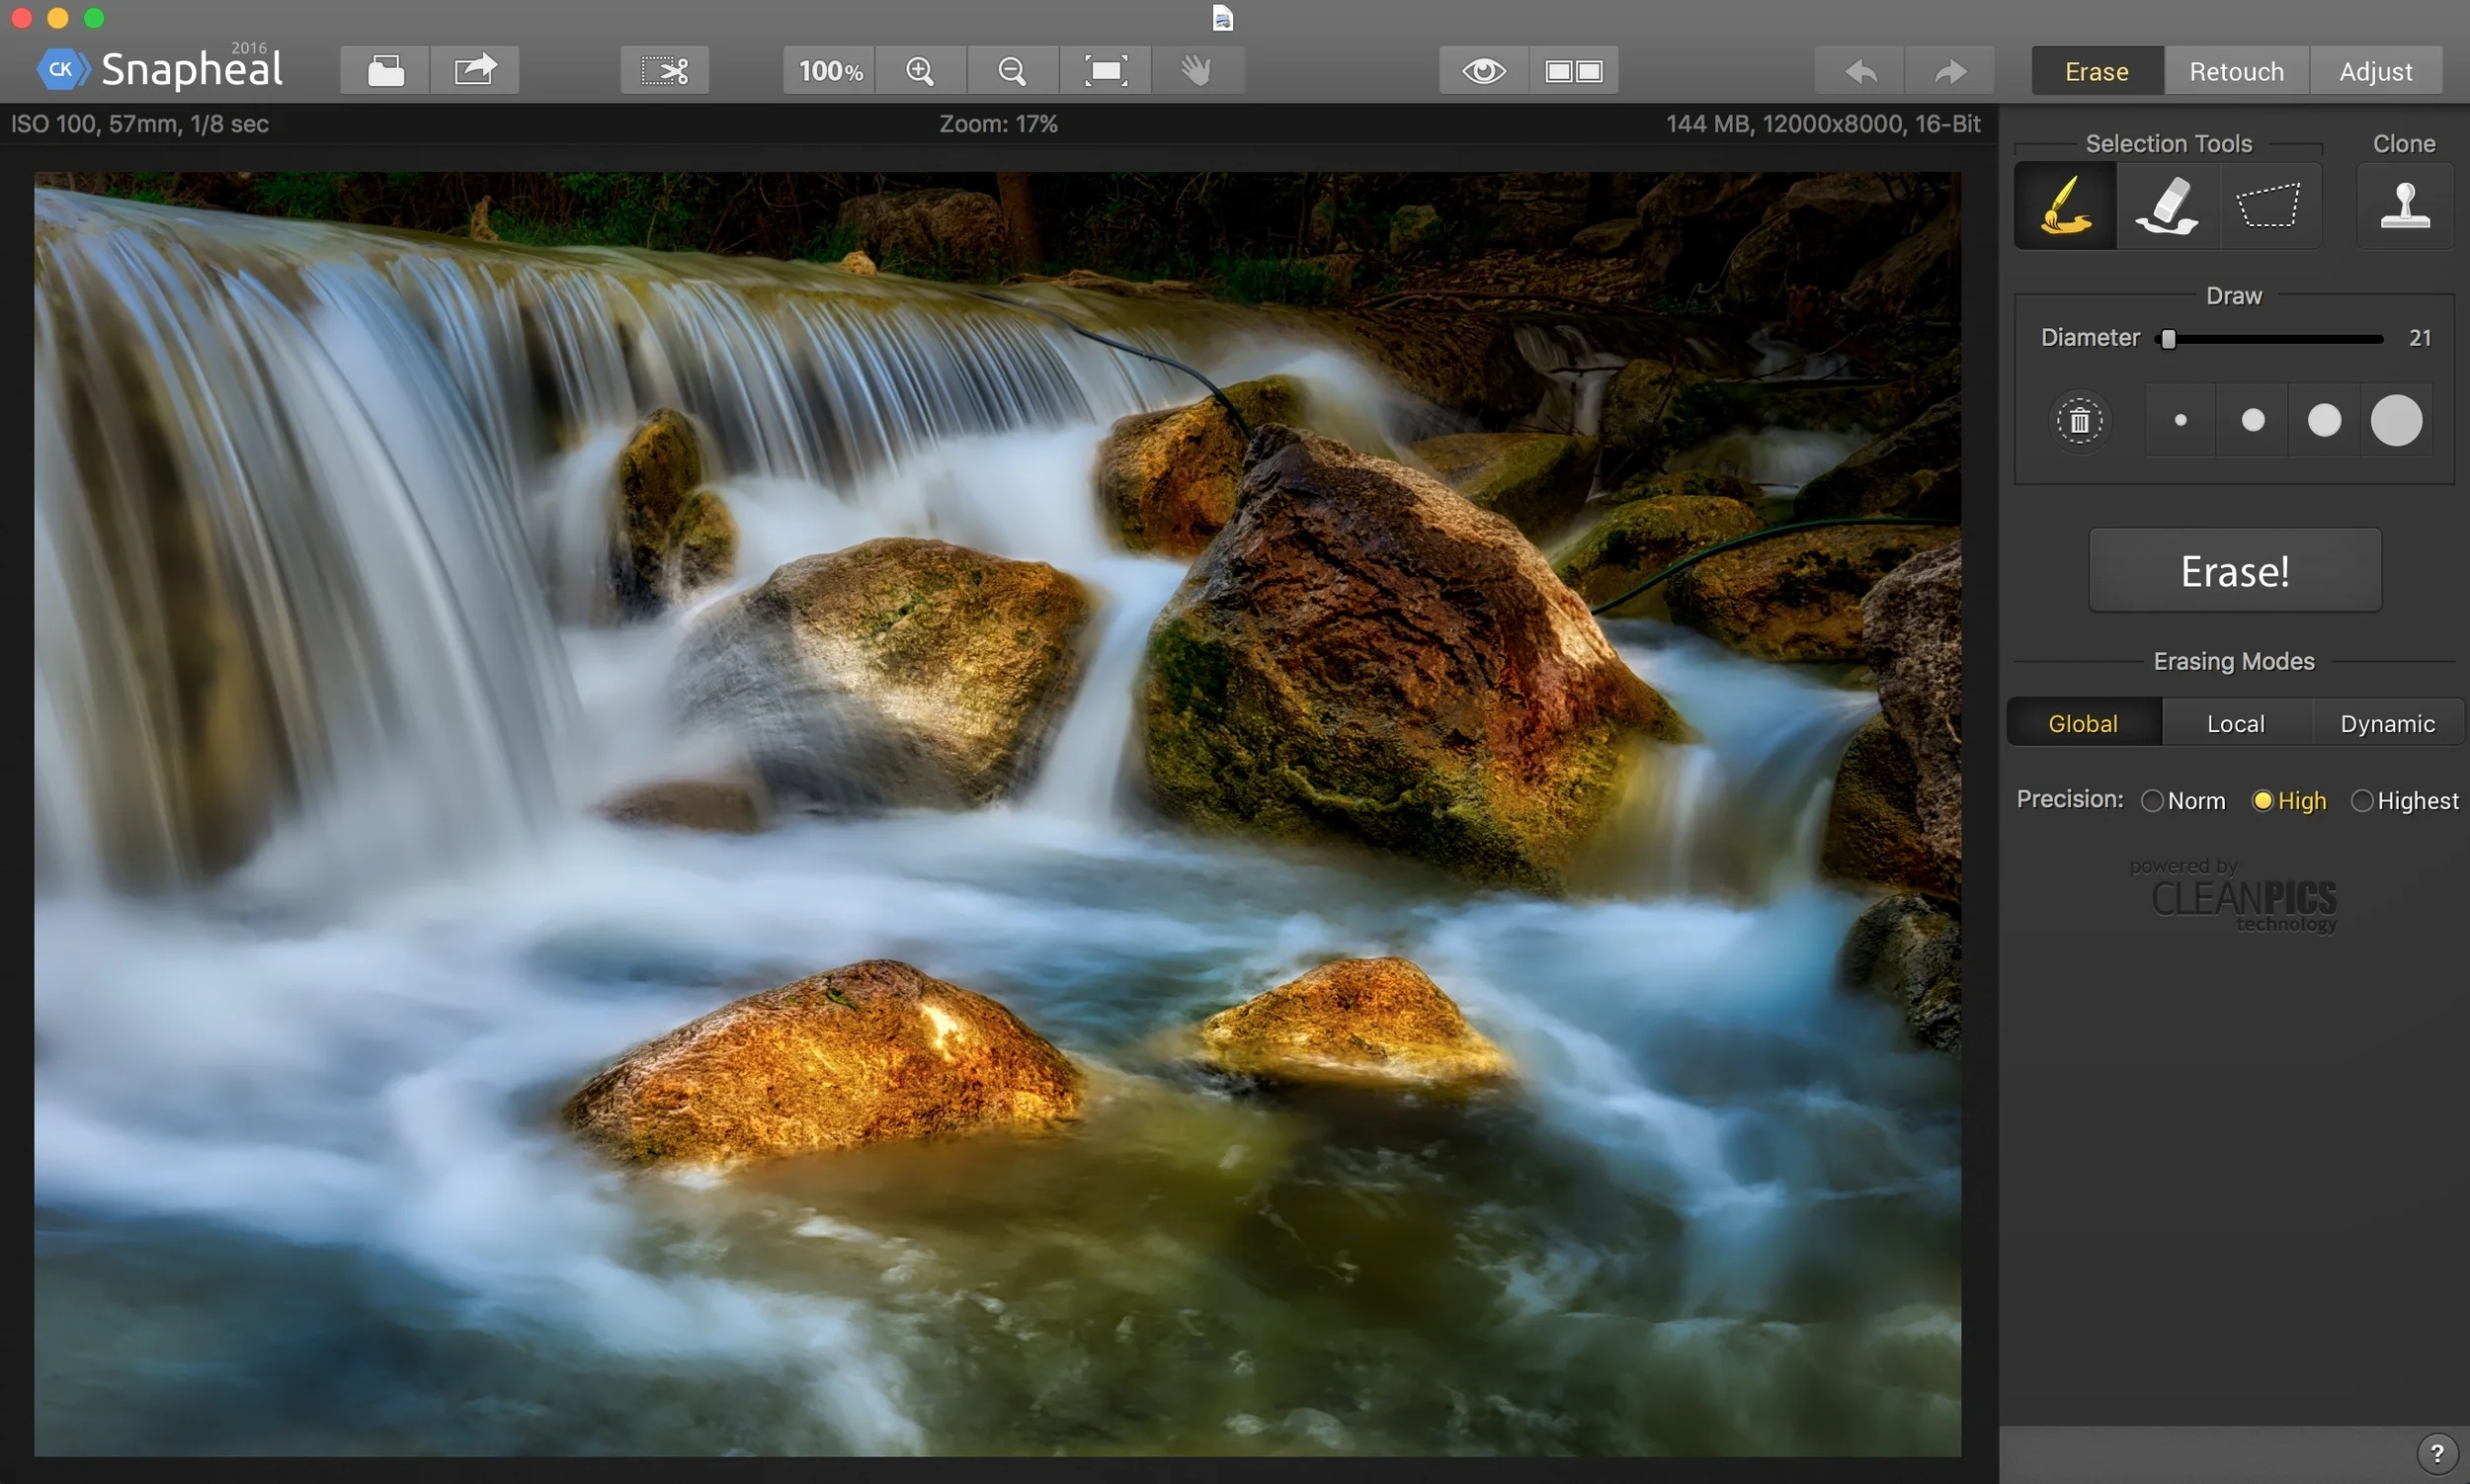Open image with the folder icon

385,71
